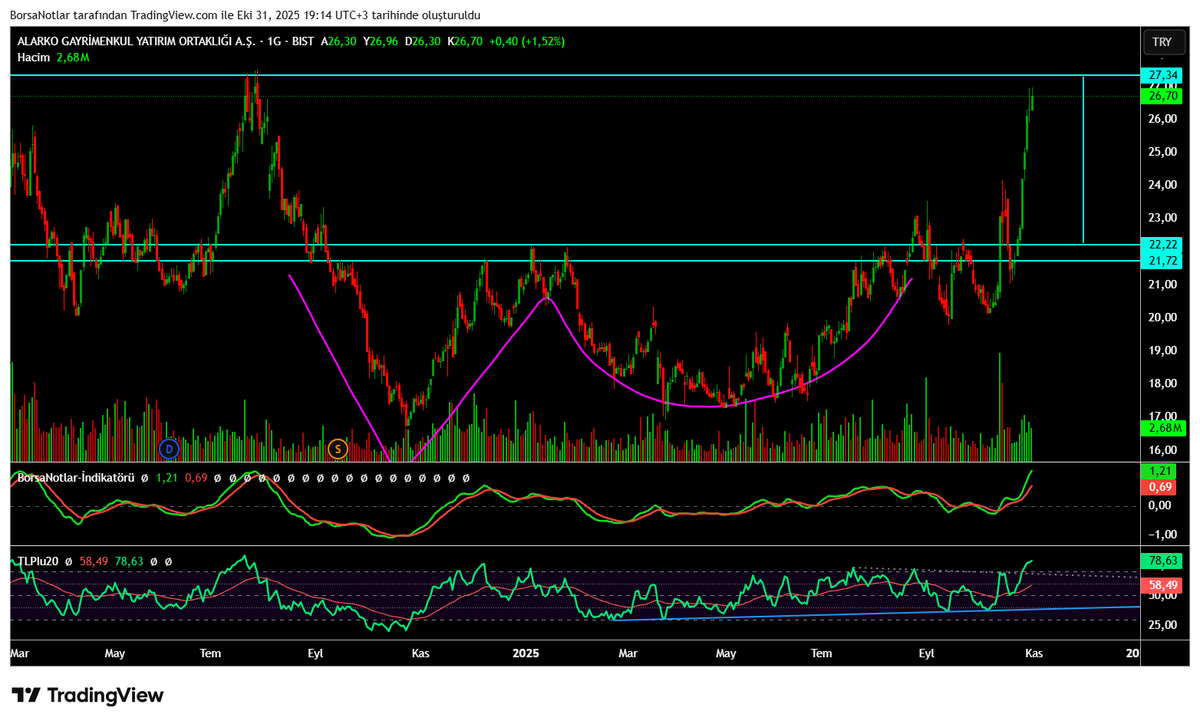Click the blue D dividend marker
The height and width of the screenshot is (724, 1200).
[x=169, y=448]
